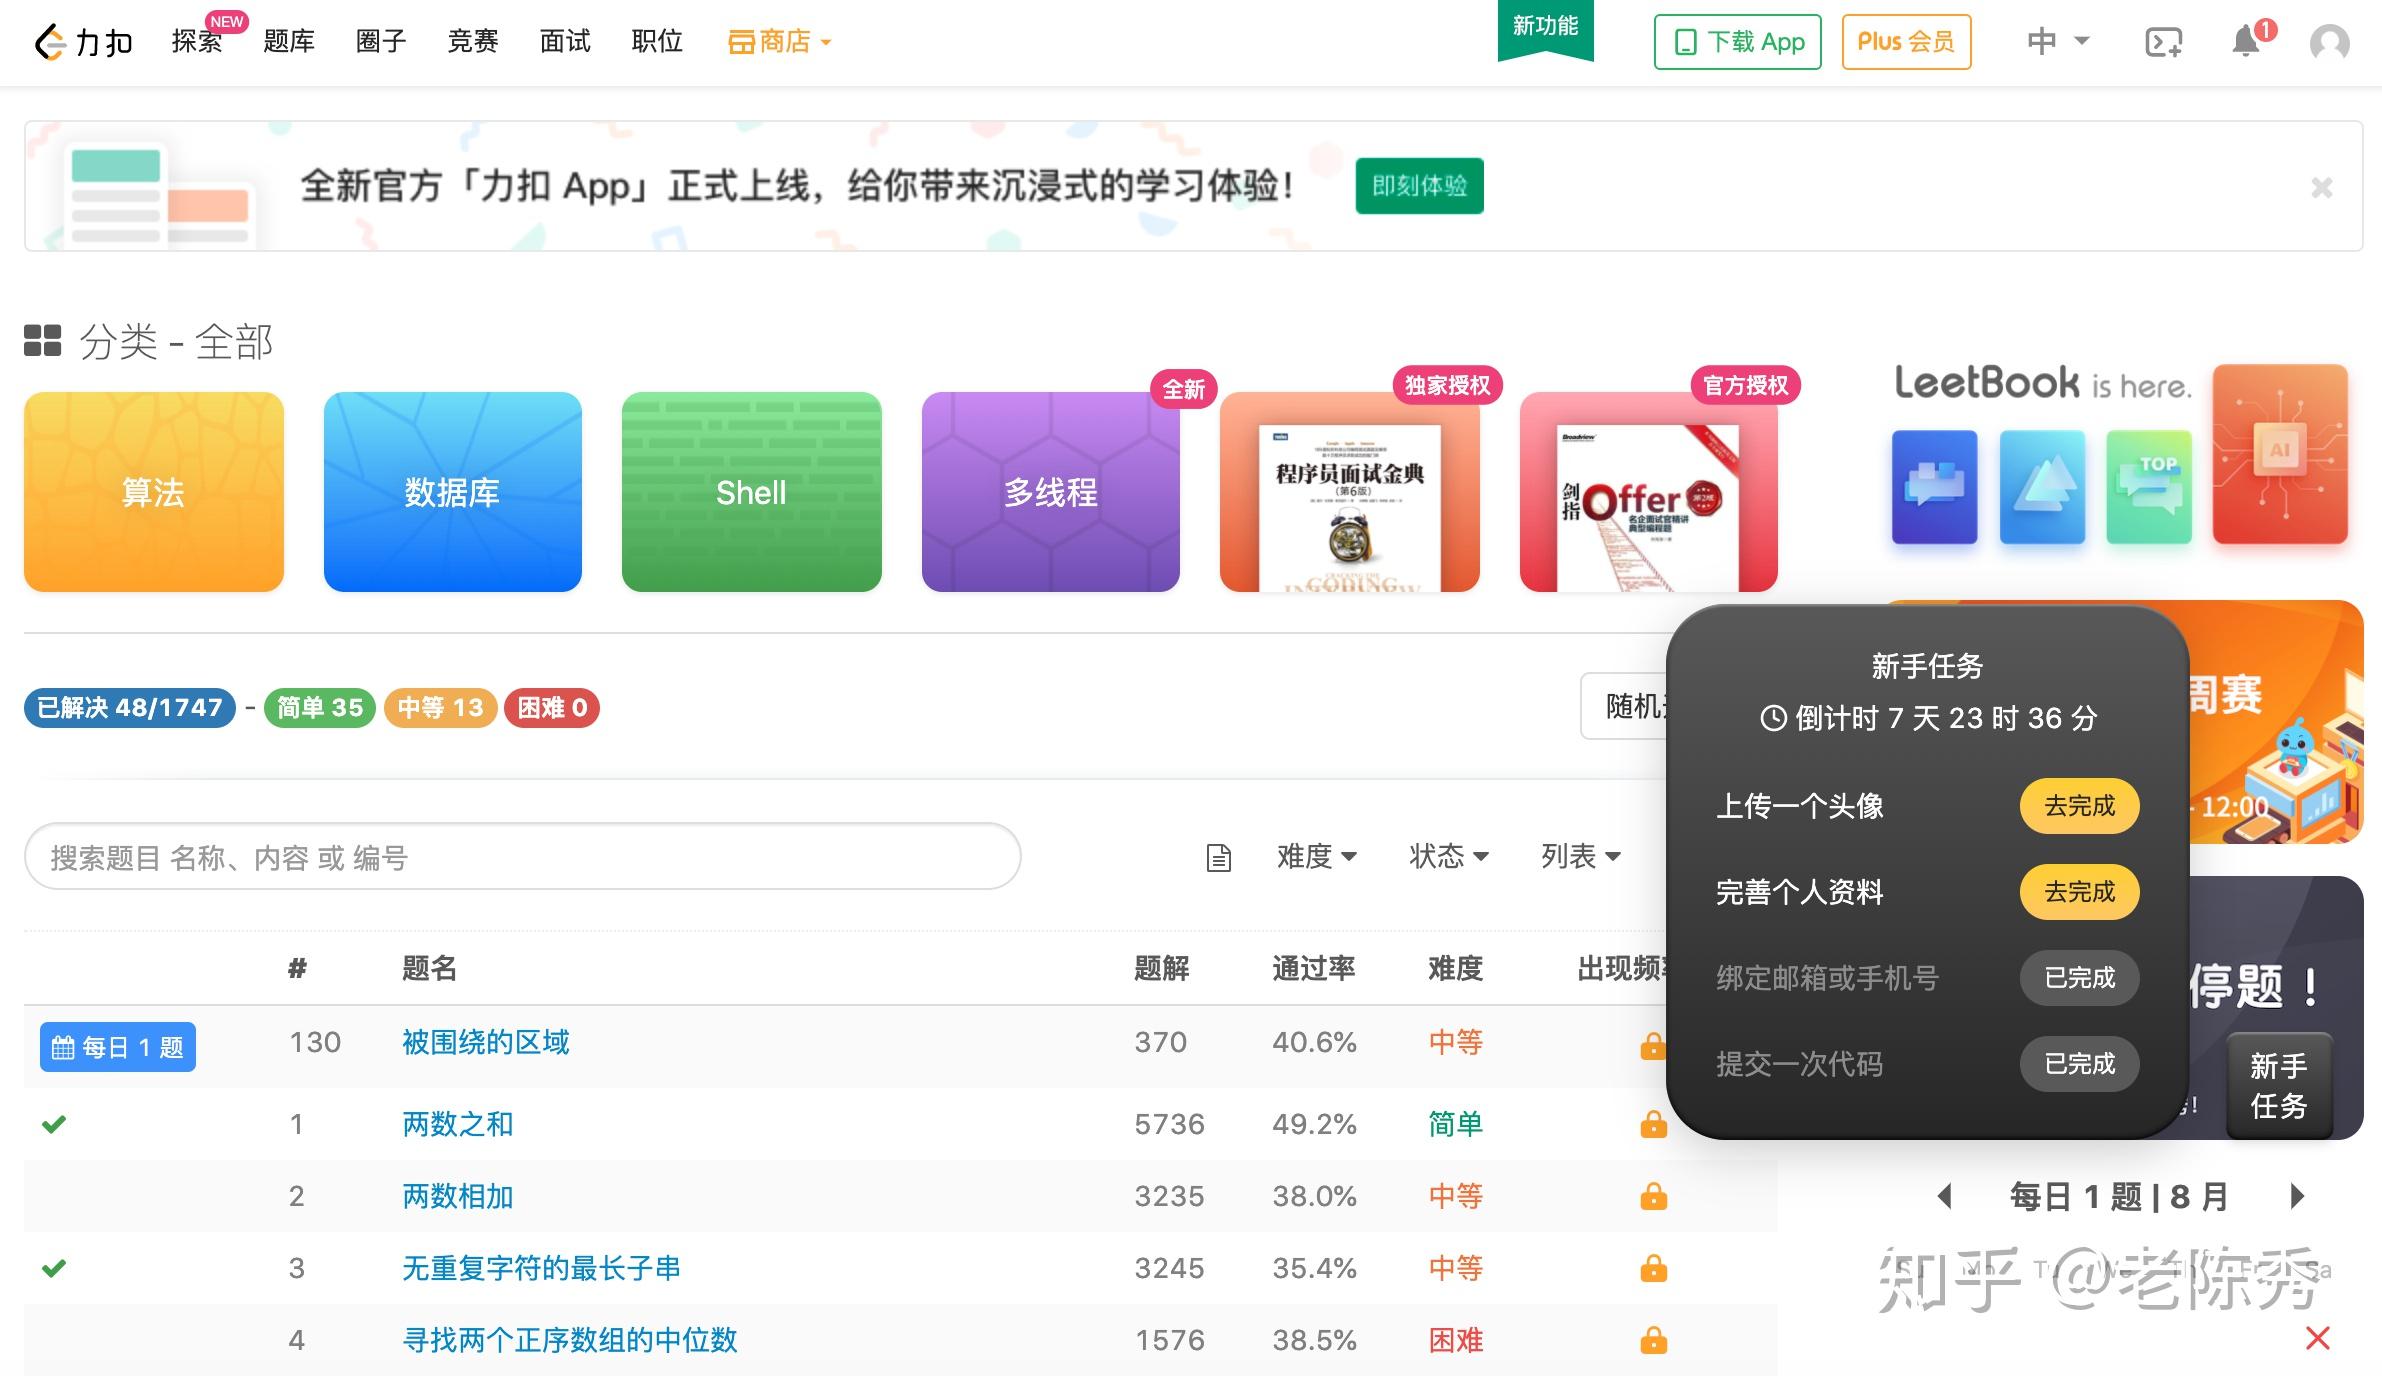Click the document list icon beside 难度
Screen dimensions: 2382x1376
1218,857
